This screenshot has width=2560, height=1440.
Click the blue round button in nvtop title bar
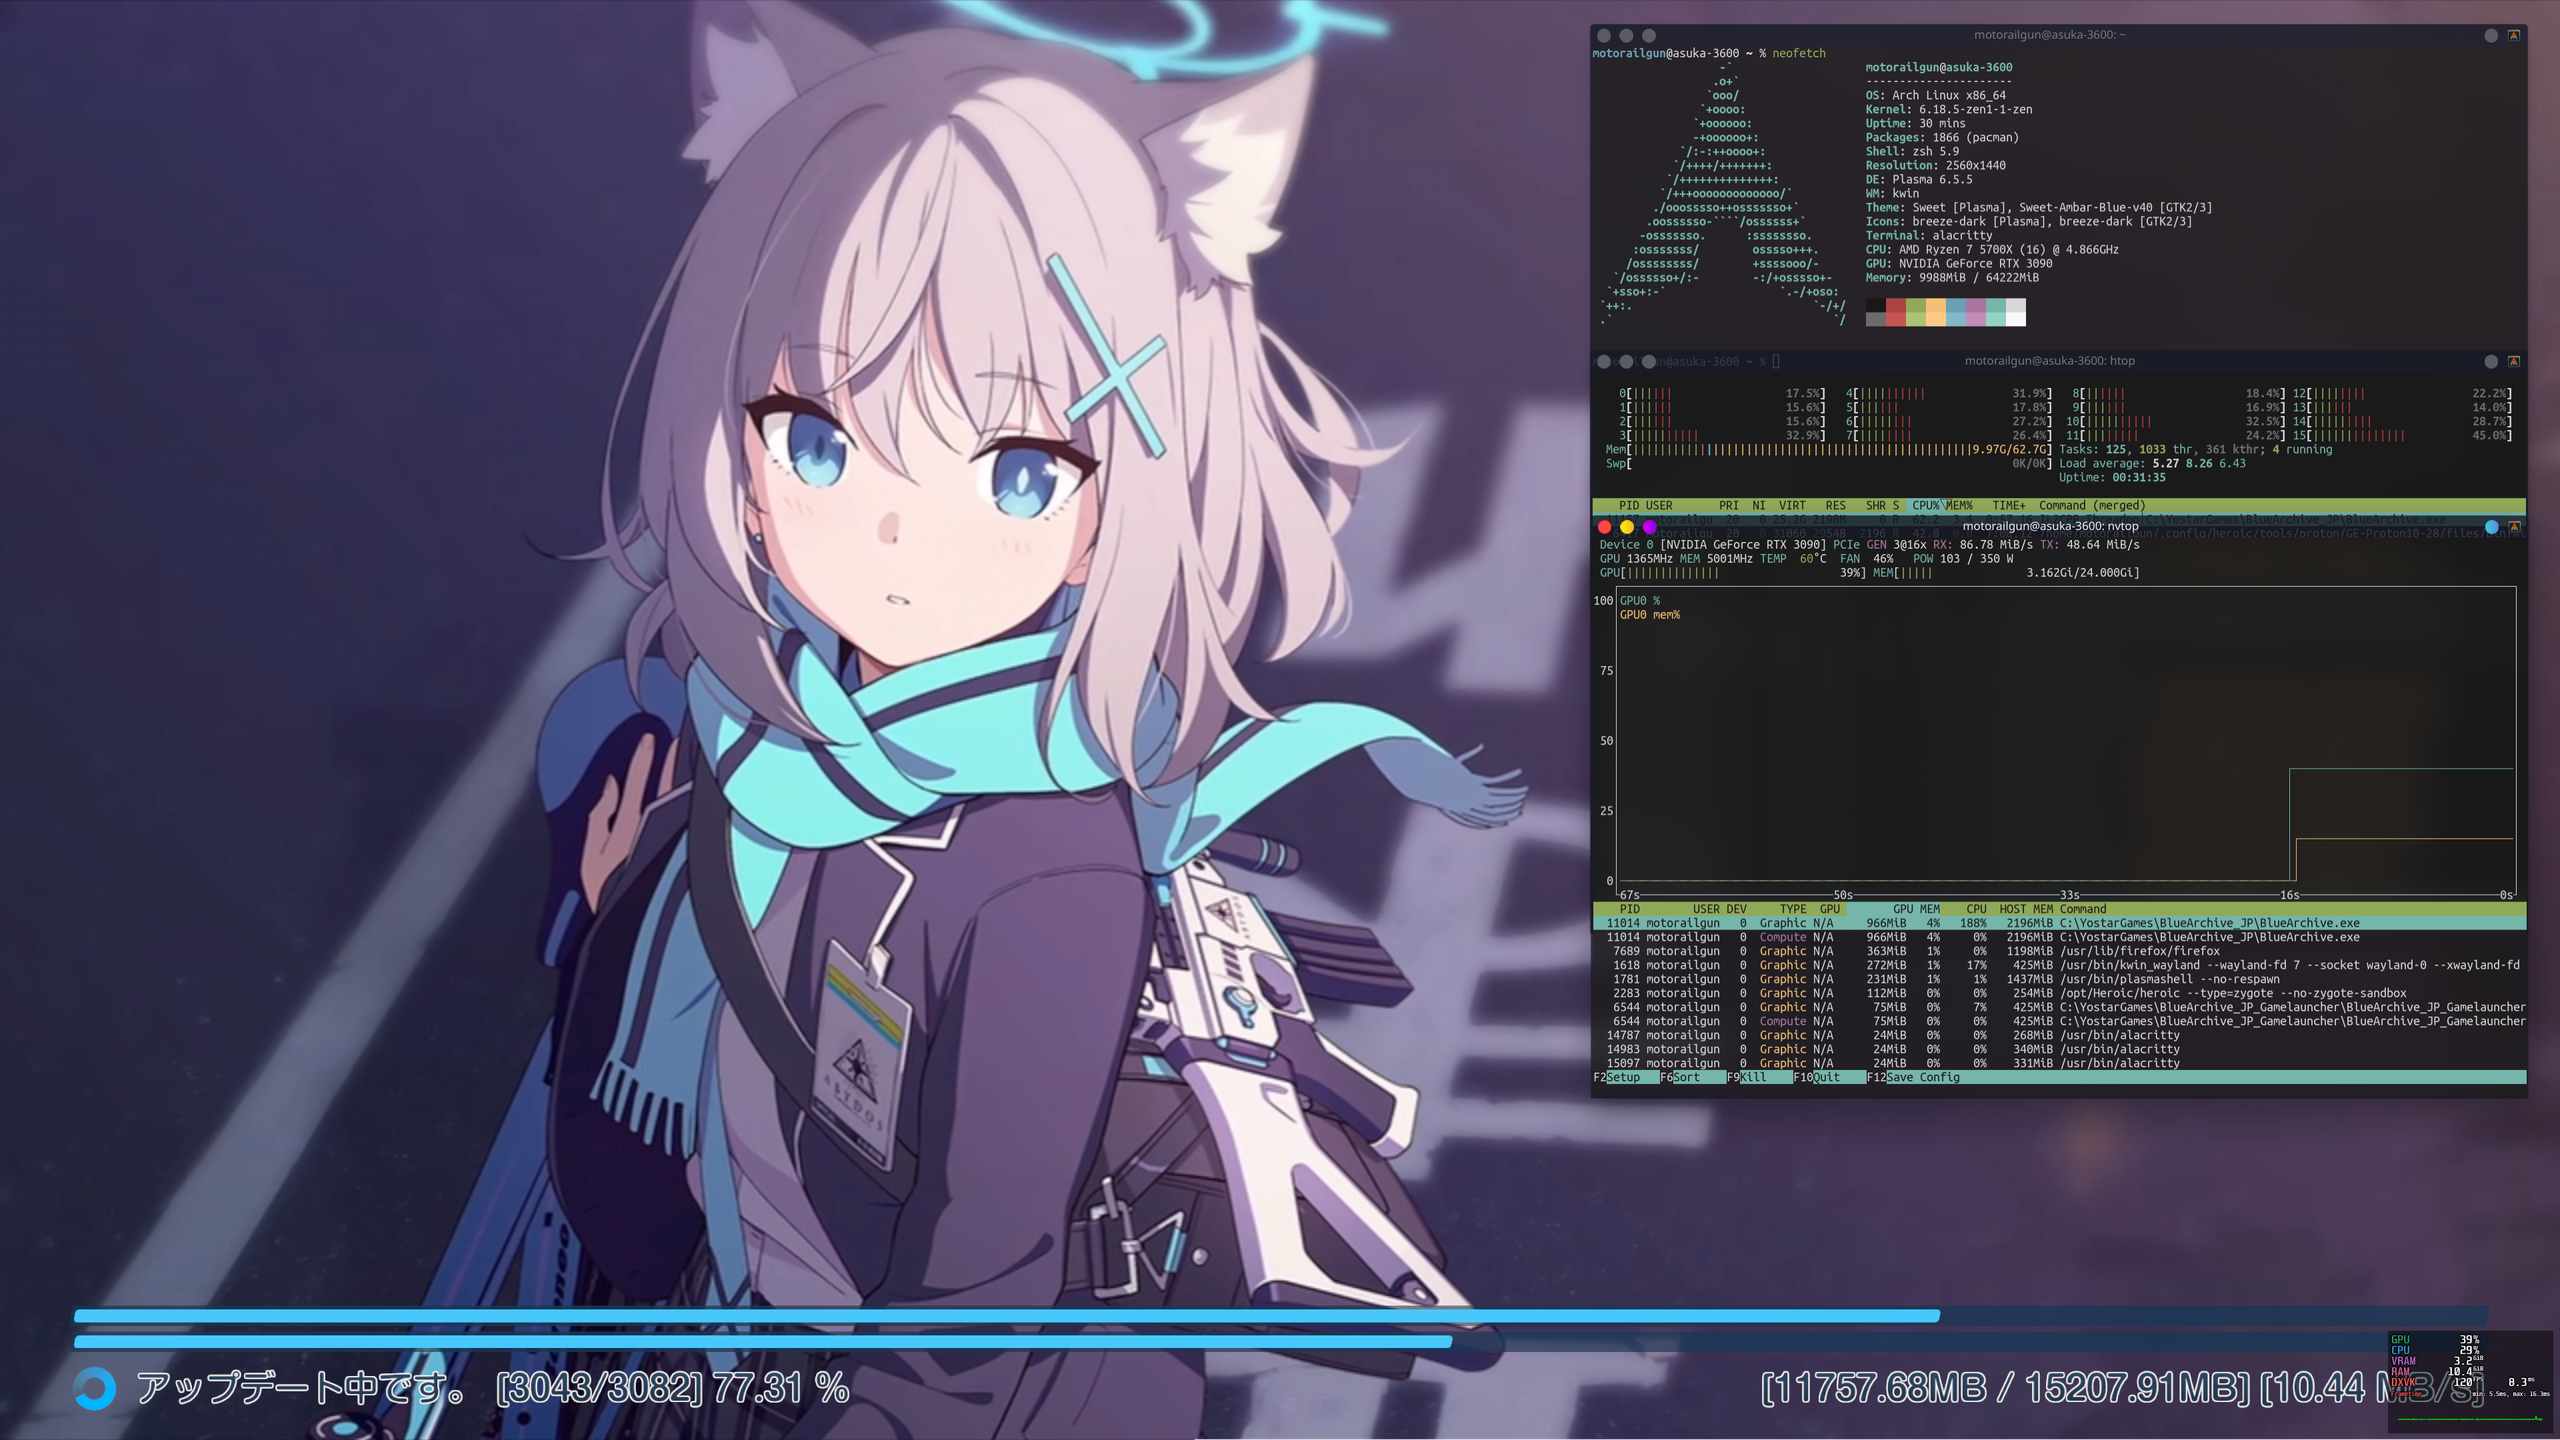pyautogui.click(x=2491, y=527)
